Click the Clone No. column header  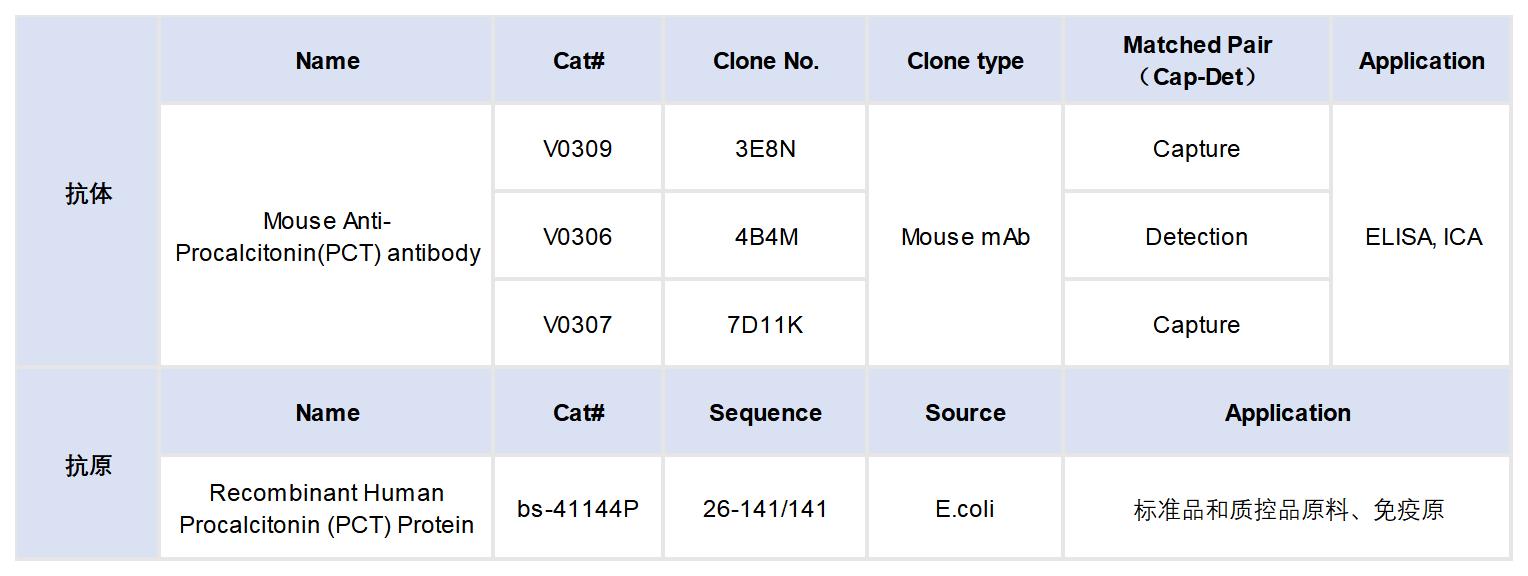pos(765,61)
